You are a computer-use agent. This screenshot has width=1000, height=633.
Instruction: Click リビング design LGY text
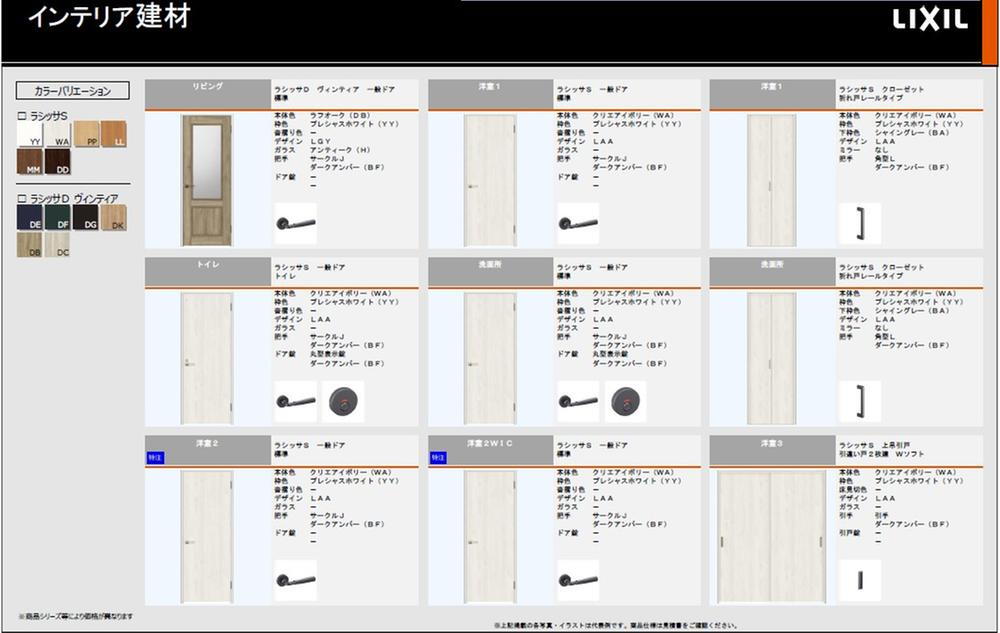click(321, 142)
